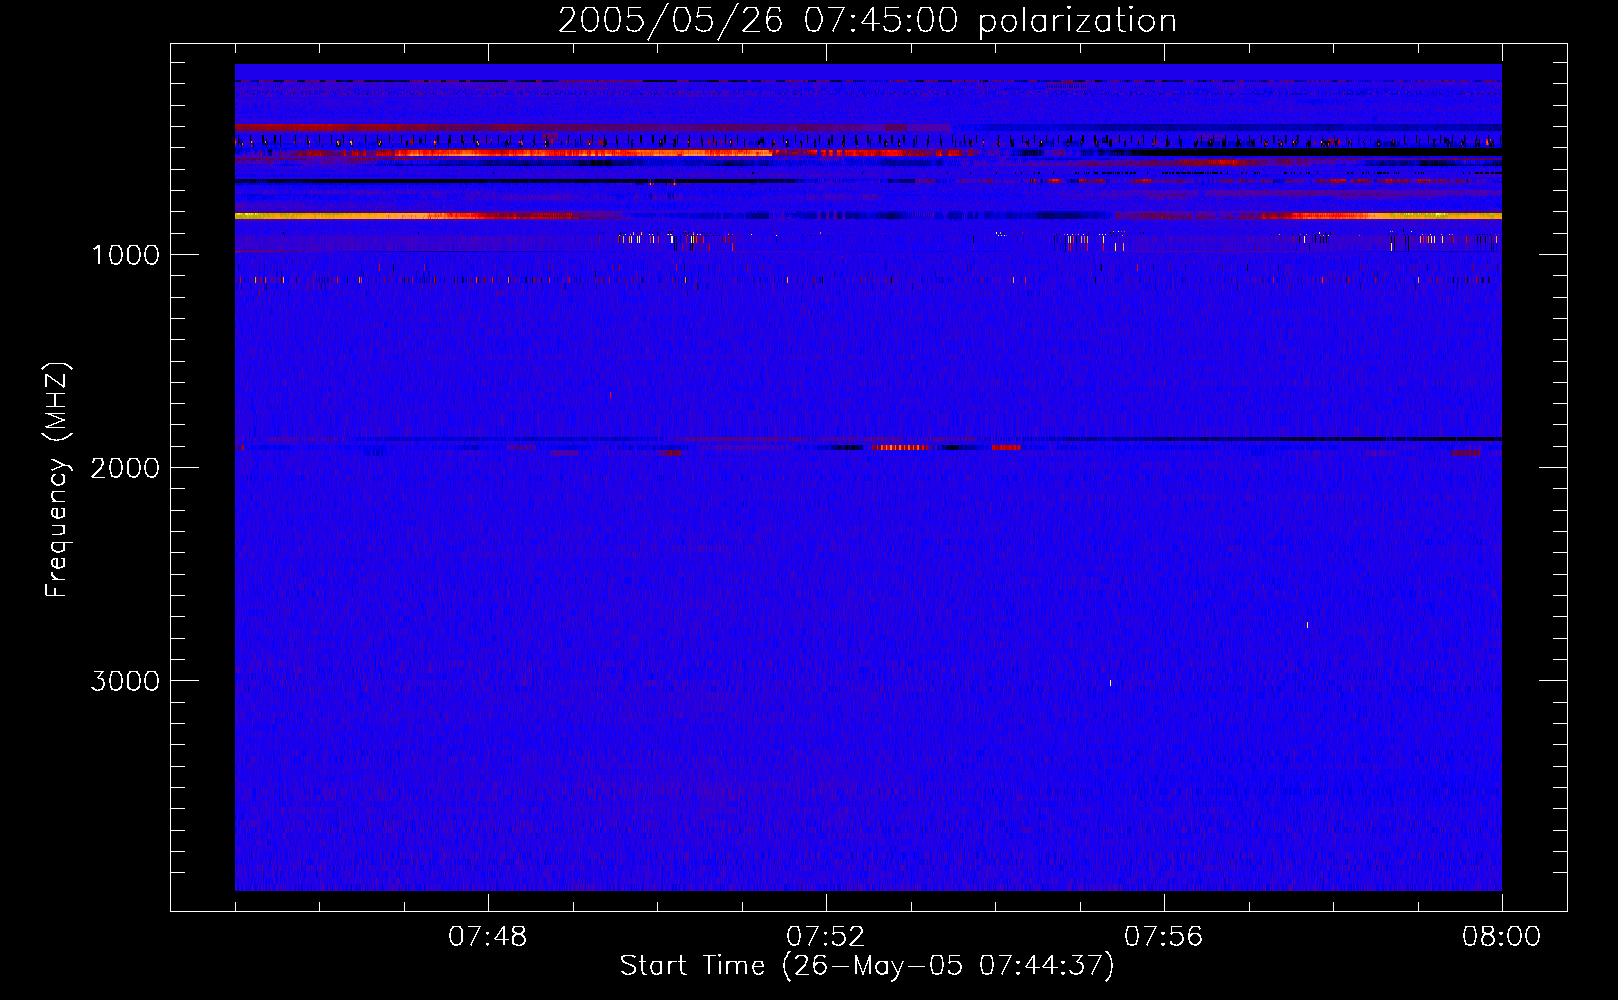Screen dimensions: 1618x1000
Task: Click the 07:56 time tick label
Action: [x=1164, y=937]
